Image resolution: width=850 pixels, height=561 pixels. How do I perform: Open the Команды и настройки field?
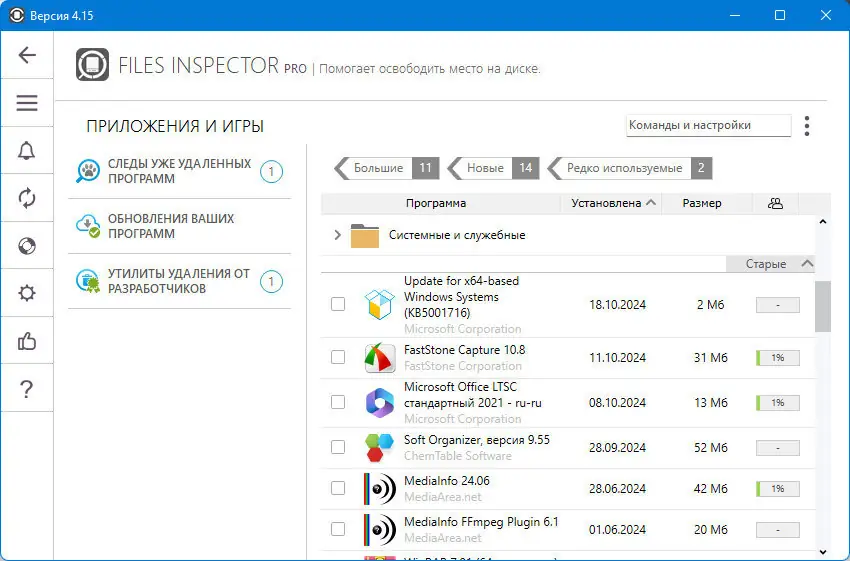pyautogui.click(x=708, y=125)
